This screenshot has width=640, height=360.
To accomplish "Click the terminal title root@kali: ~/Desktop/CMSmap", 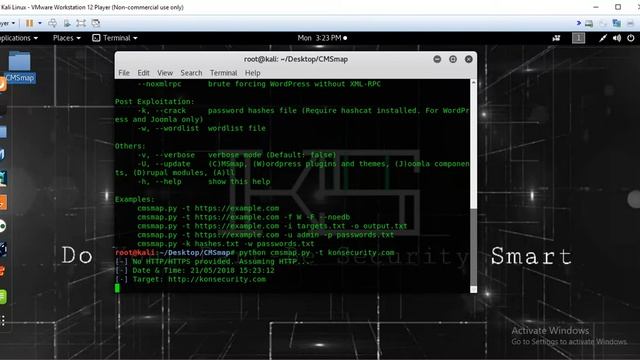I will [296, 59].
